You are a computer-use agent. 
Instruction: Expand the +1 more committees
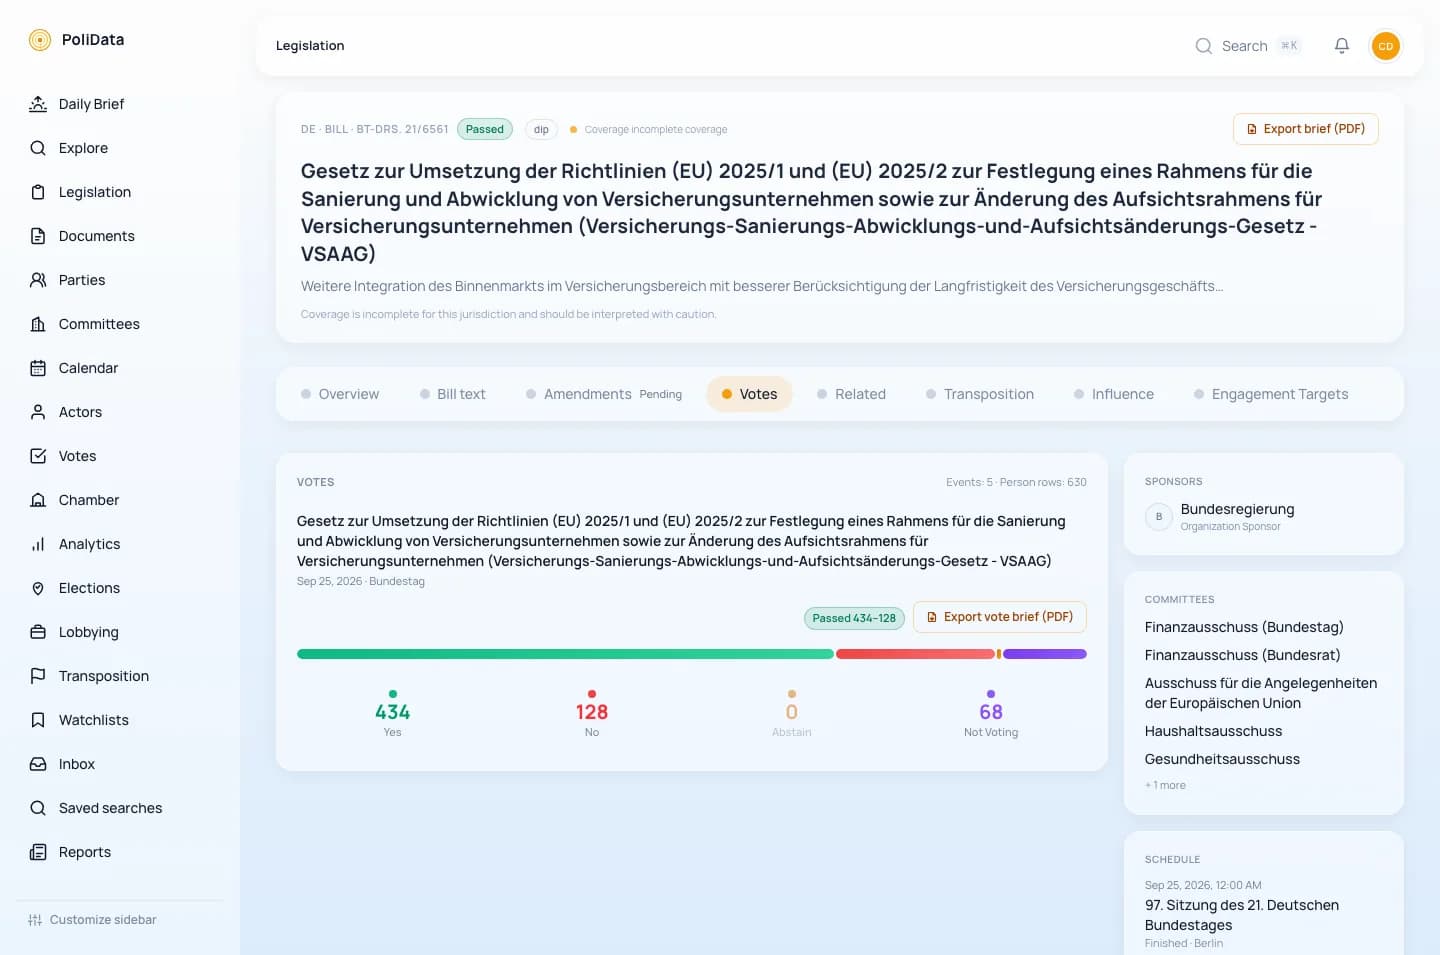[1165, 785]
